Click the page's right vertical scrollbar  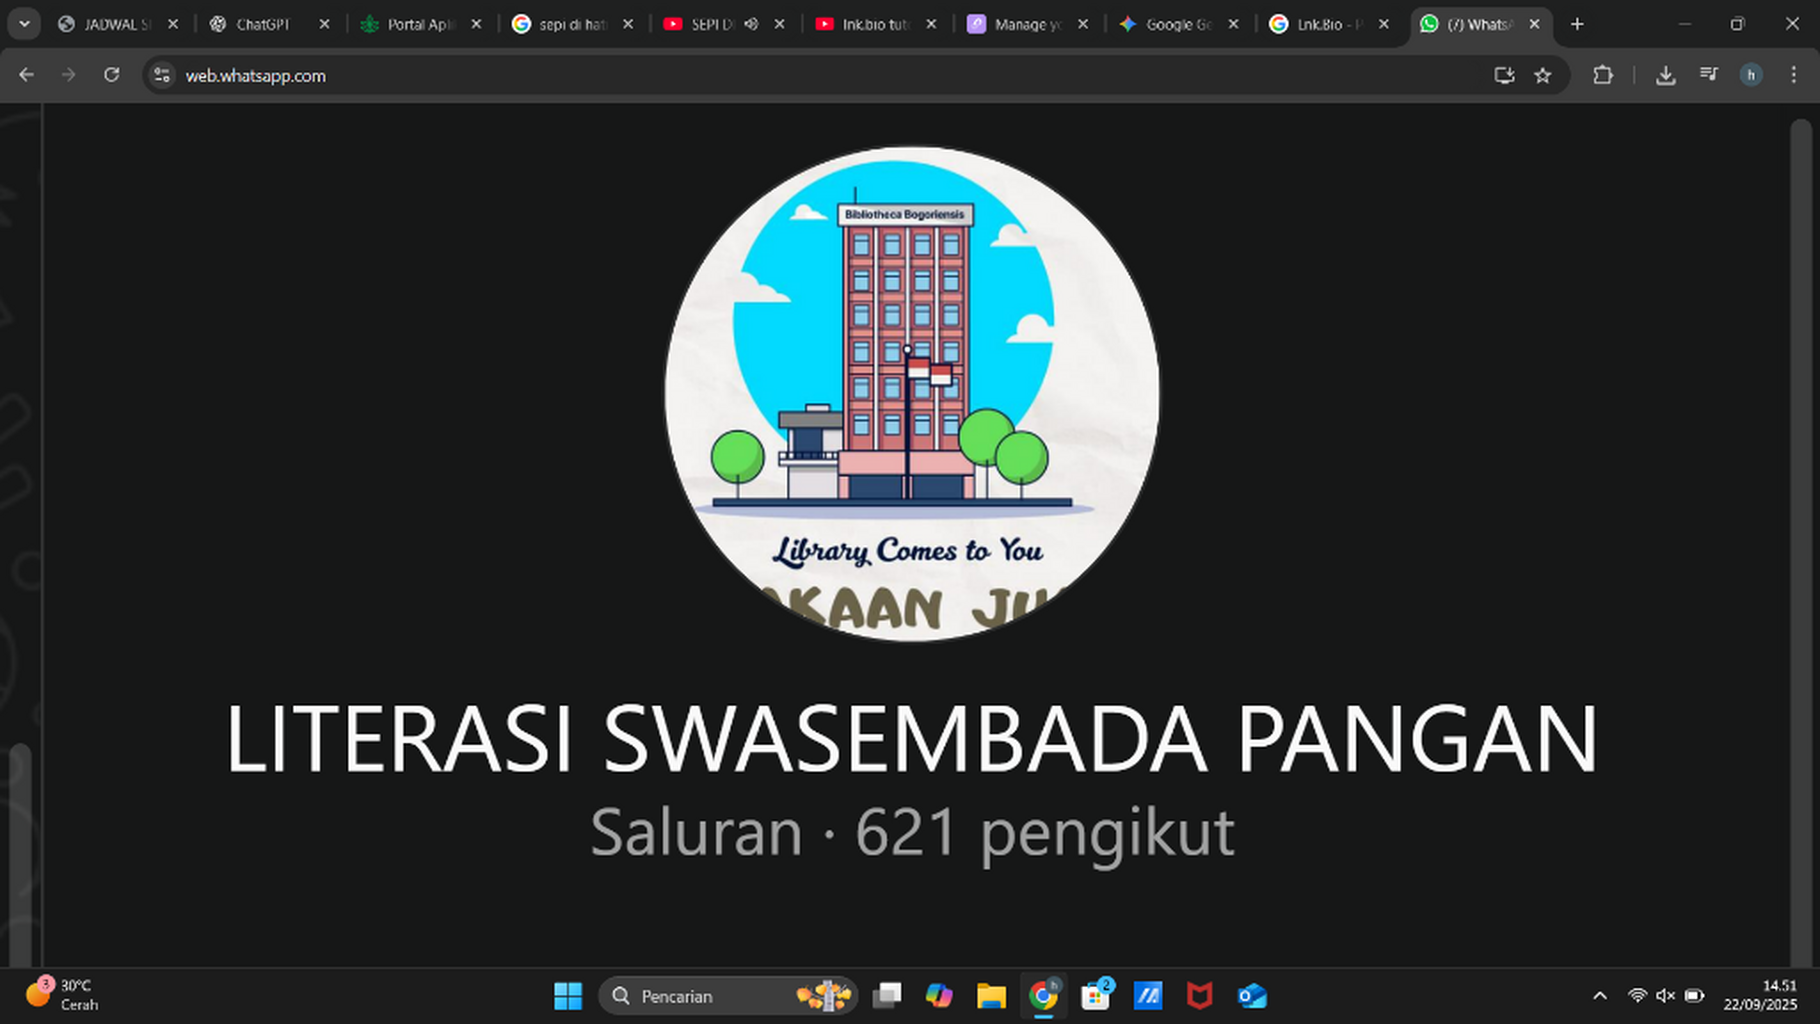coord(1801,540)
